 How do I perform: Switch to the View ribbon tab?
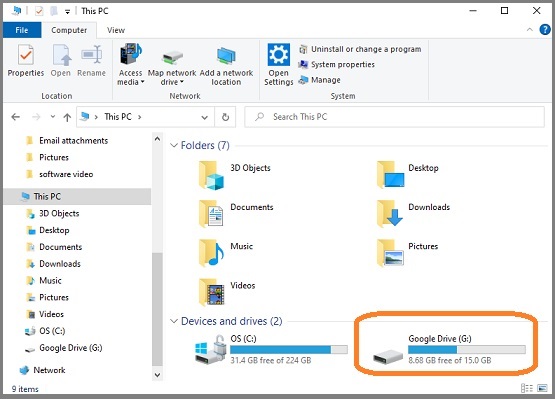116,30
